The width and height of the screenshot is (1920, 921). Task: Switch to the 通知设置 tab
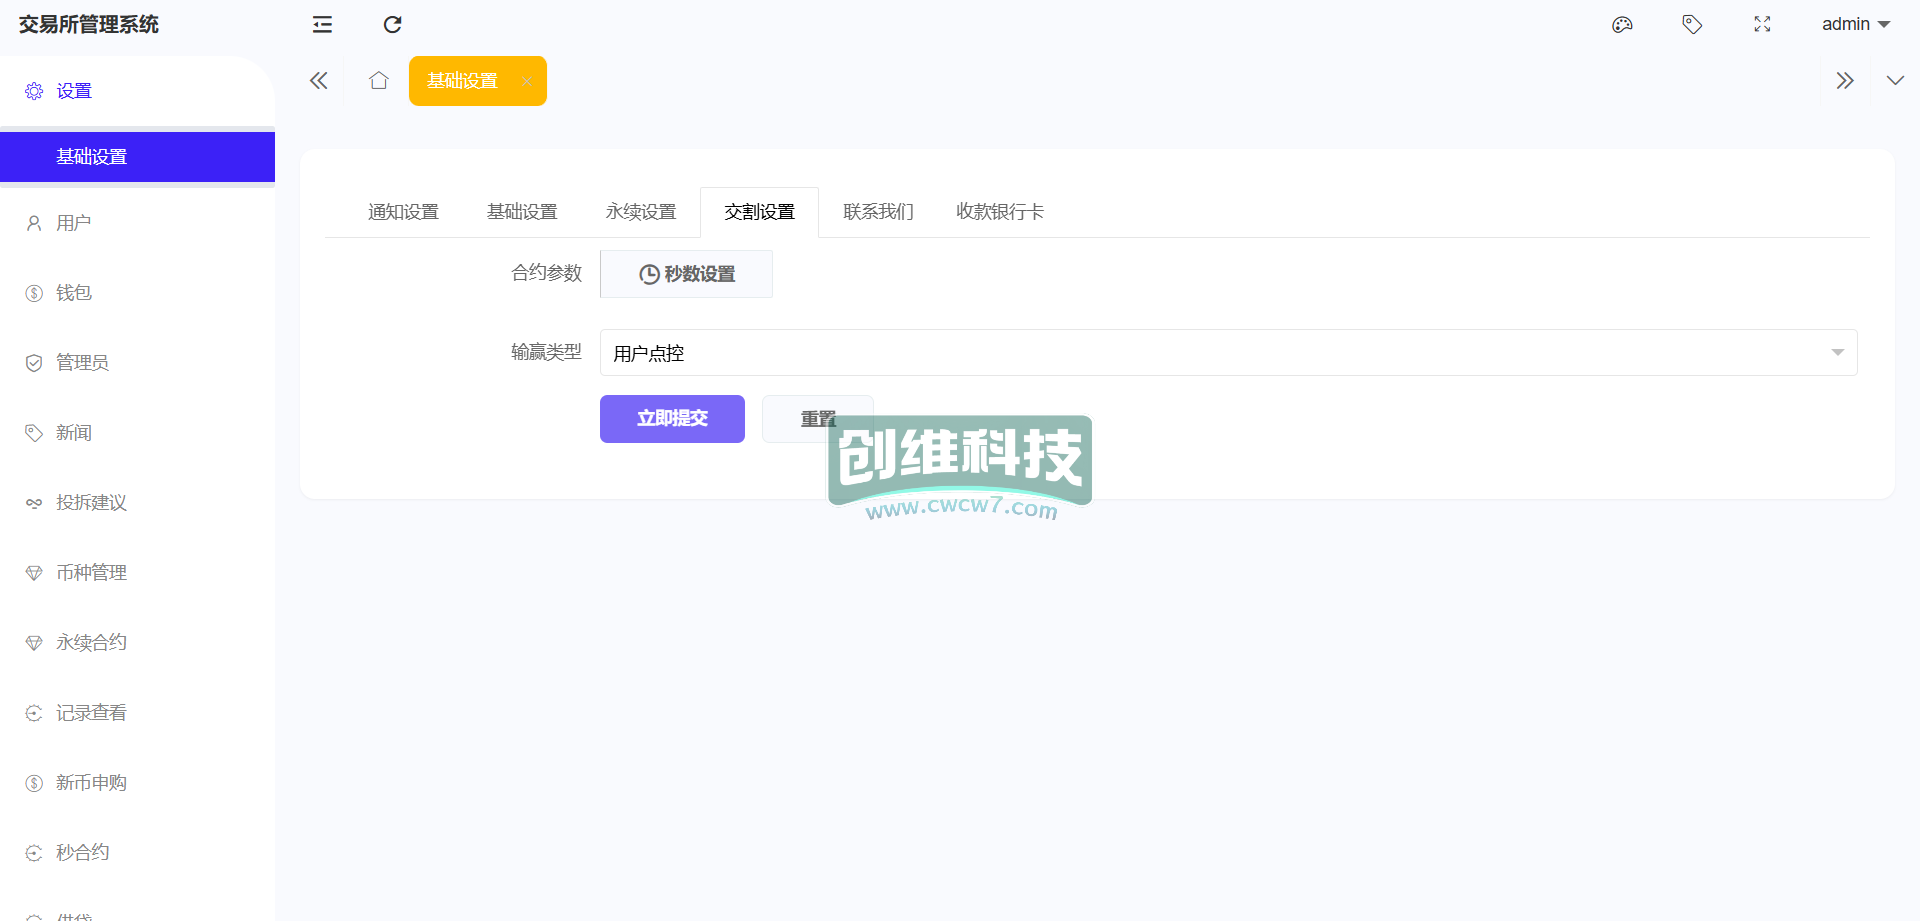403,212
